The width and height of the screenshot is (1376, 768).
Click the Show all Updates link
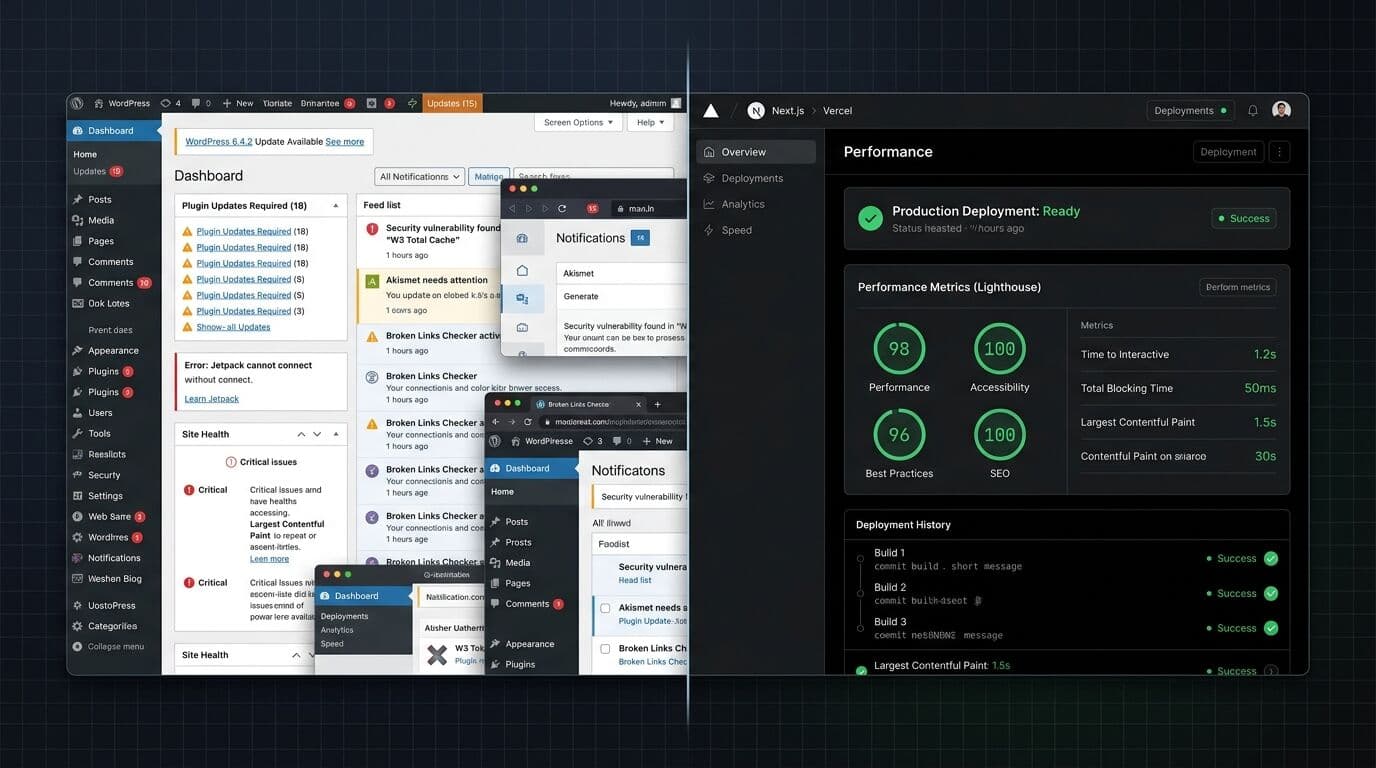tap(233, 327)
